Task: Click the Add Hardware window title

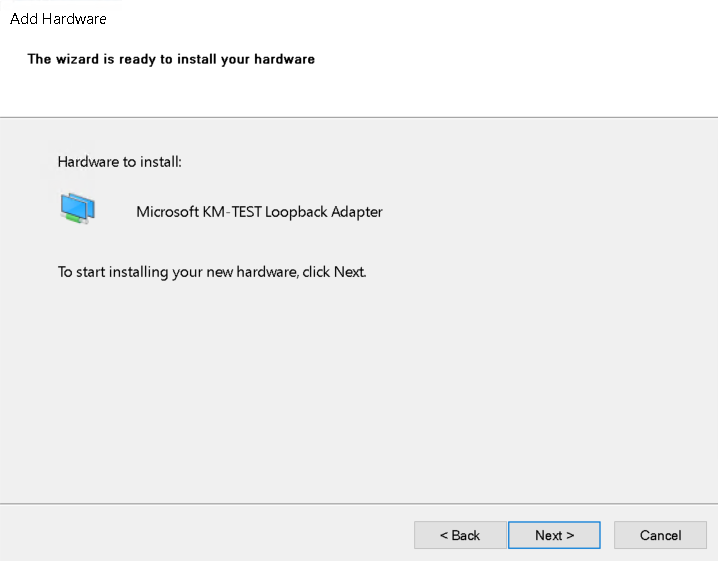Action: pos(58,19)
